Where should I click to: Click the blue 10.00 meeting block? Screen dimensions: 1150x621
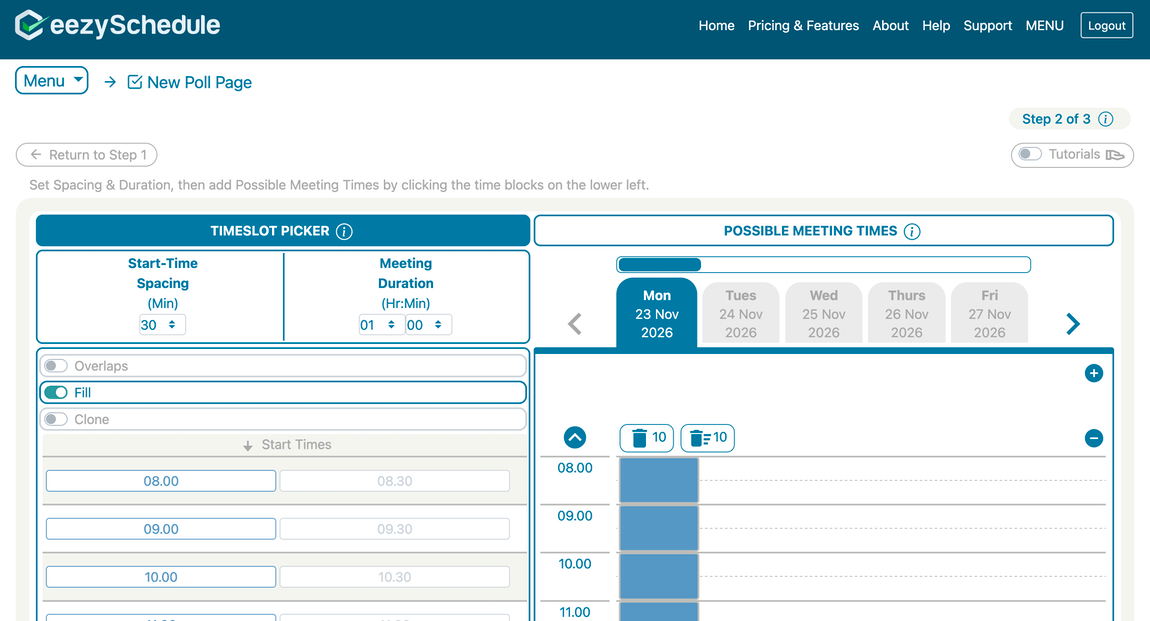[x=659, y=576]
